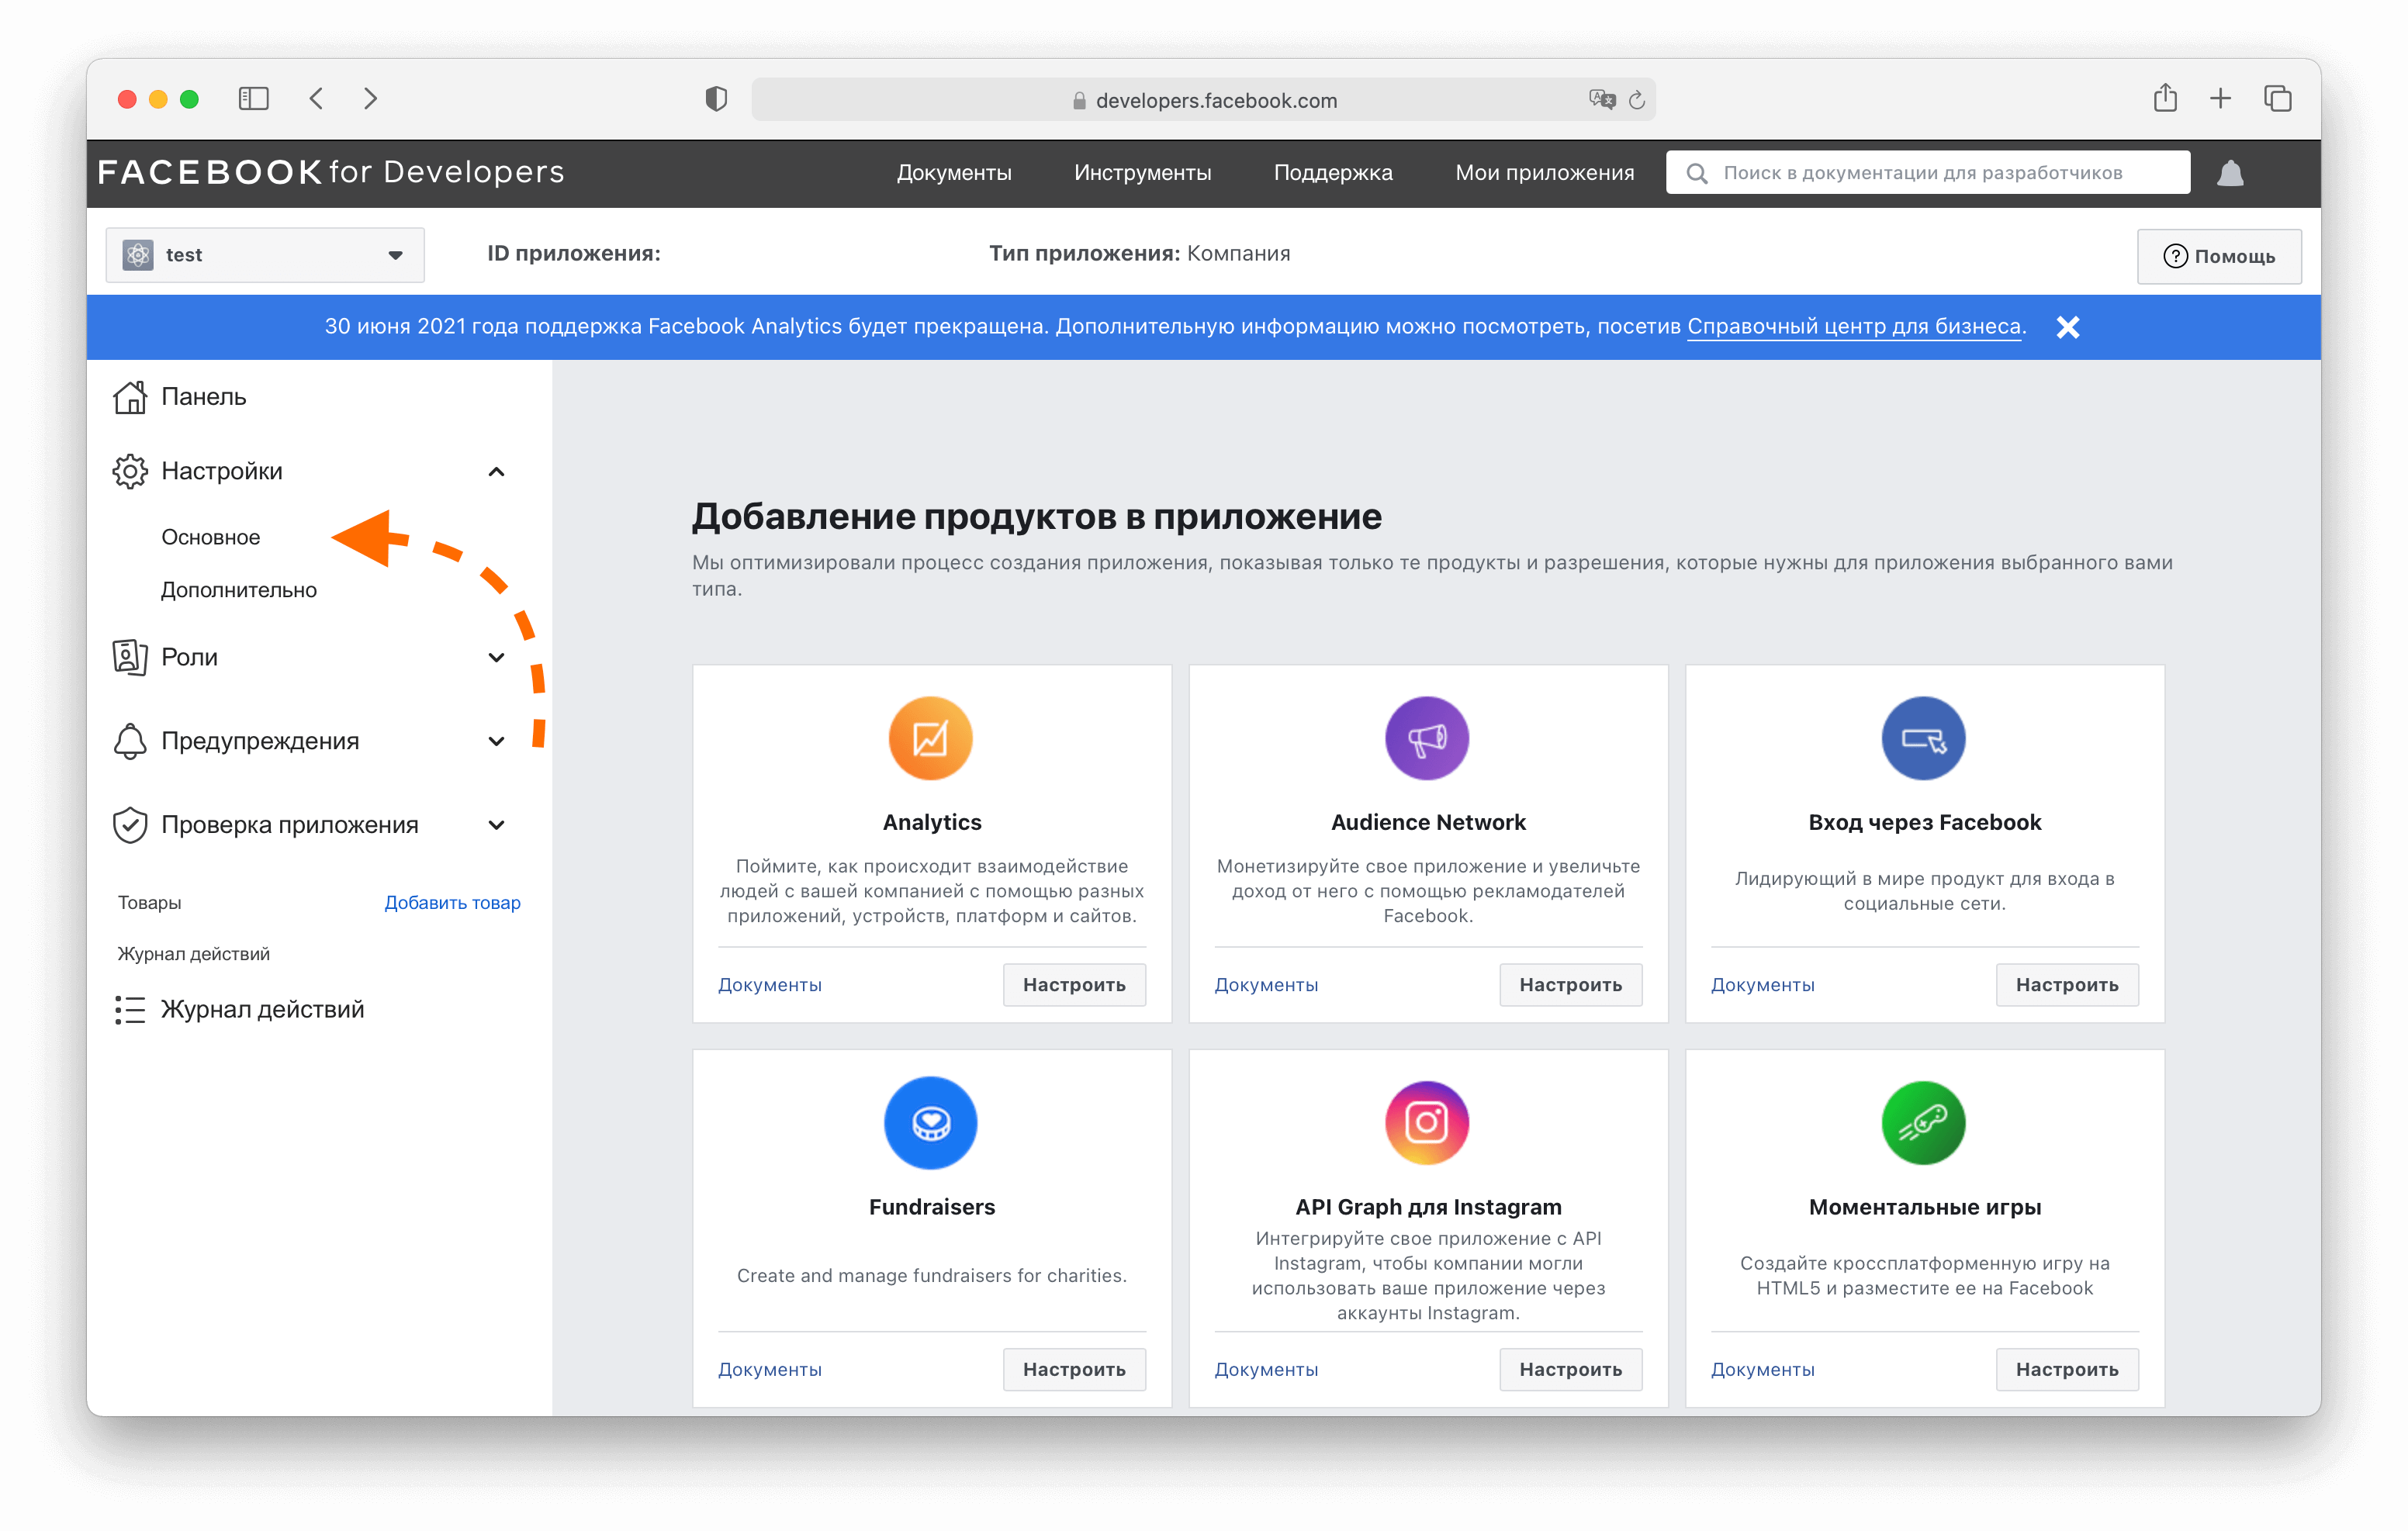This screenshot has height=1531, width=2408.
Task: Open the privacy shield report icon
Action: point(716,99)
